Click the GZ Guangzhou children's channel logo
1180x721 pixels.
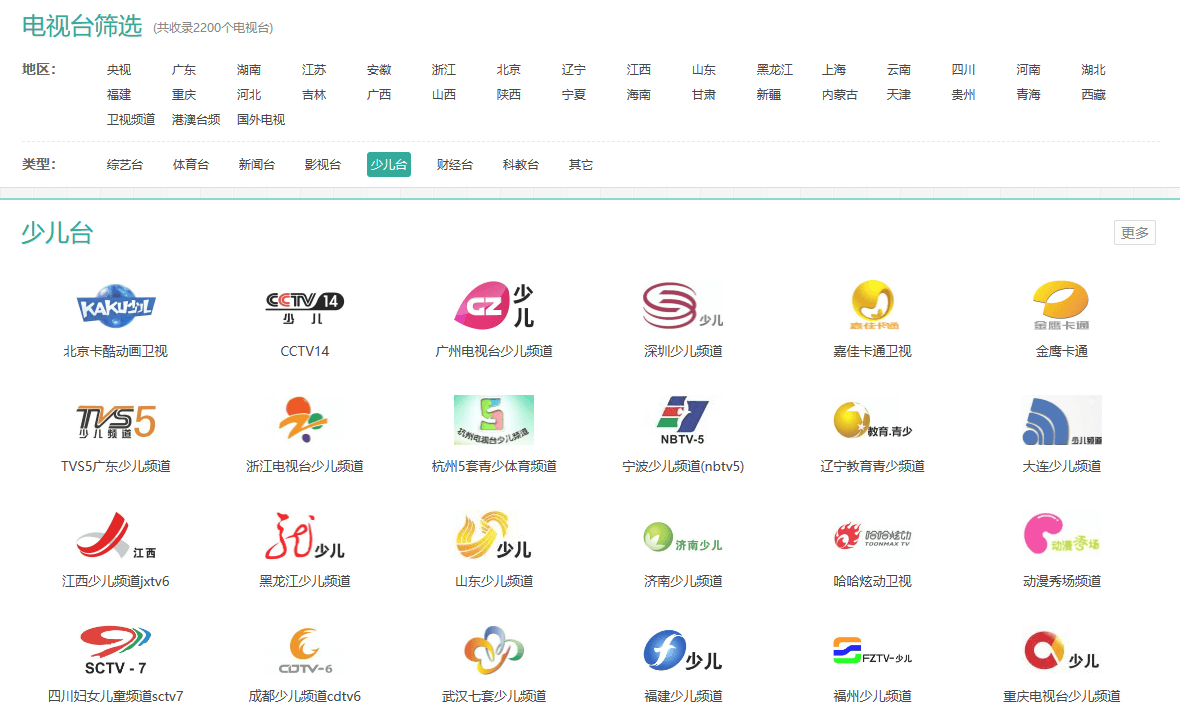tap(494, 306)
